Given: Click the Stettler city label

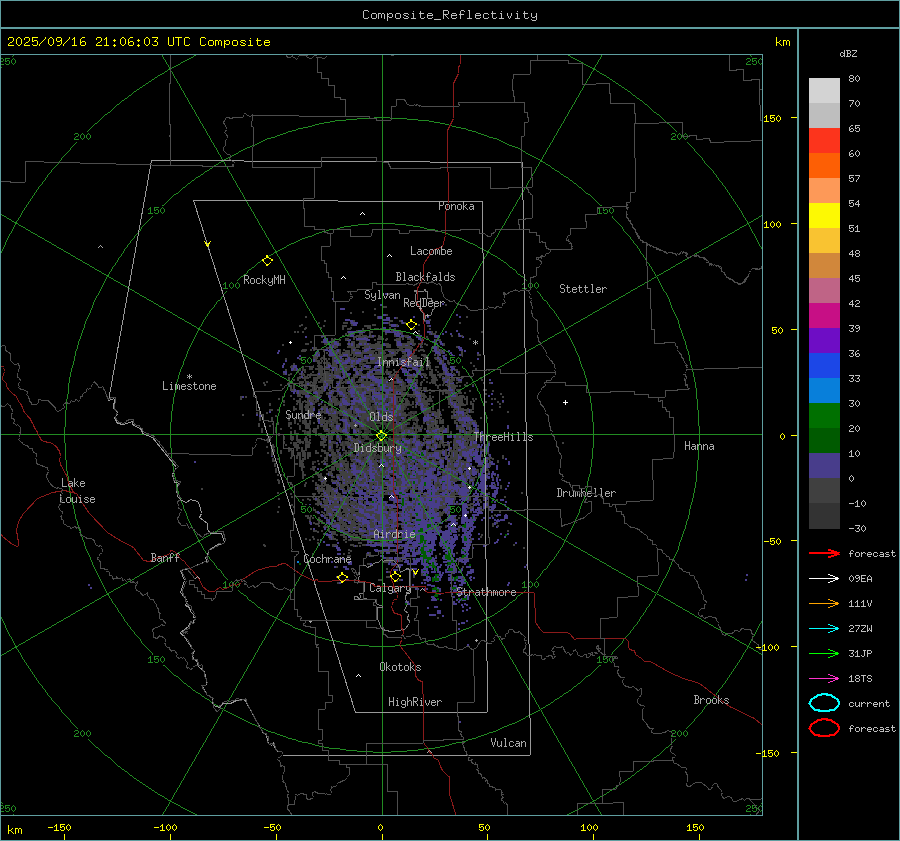Looking at the screenshot, I should (x=582, y=289).
